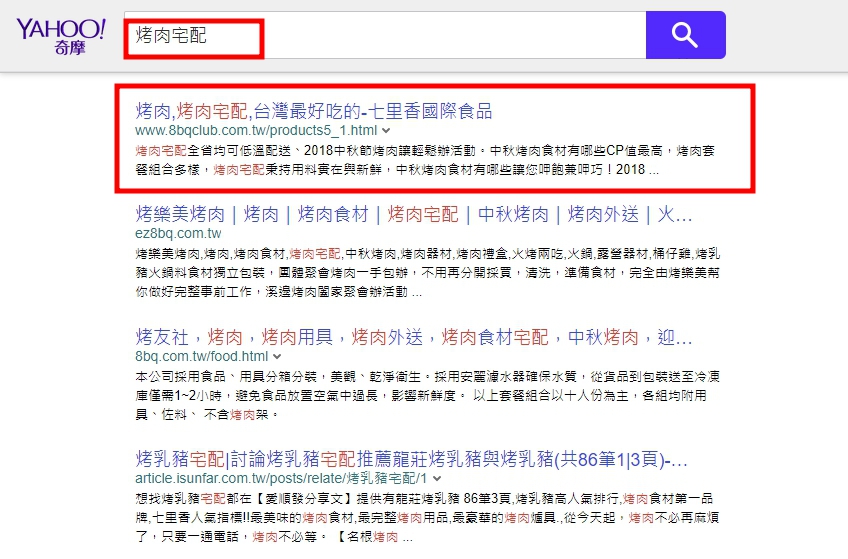This screenshot has width=848, height=559.
Task: Click snippet text starting 烤肉宅配全省均可低溫配送
Action: click(x=425, y=160)
